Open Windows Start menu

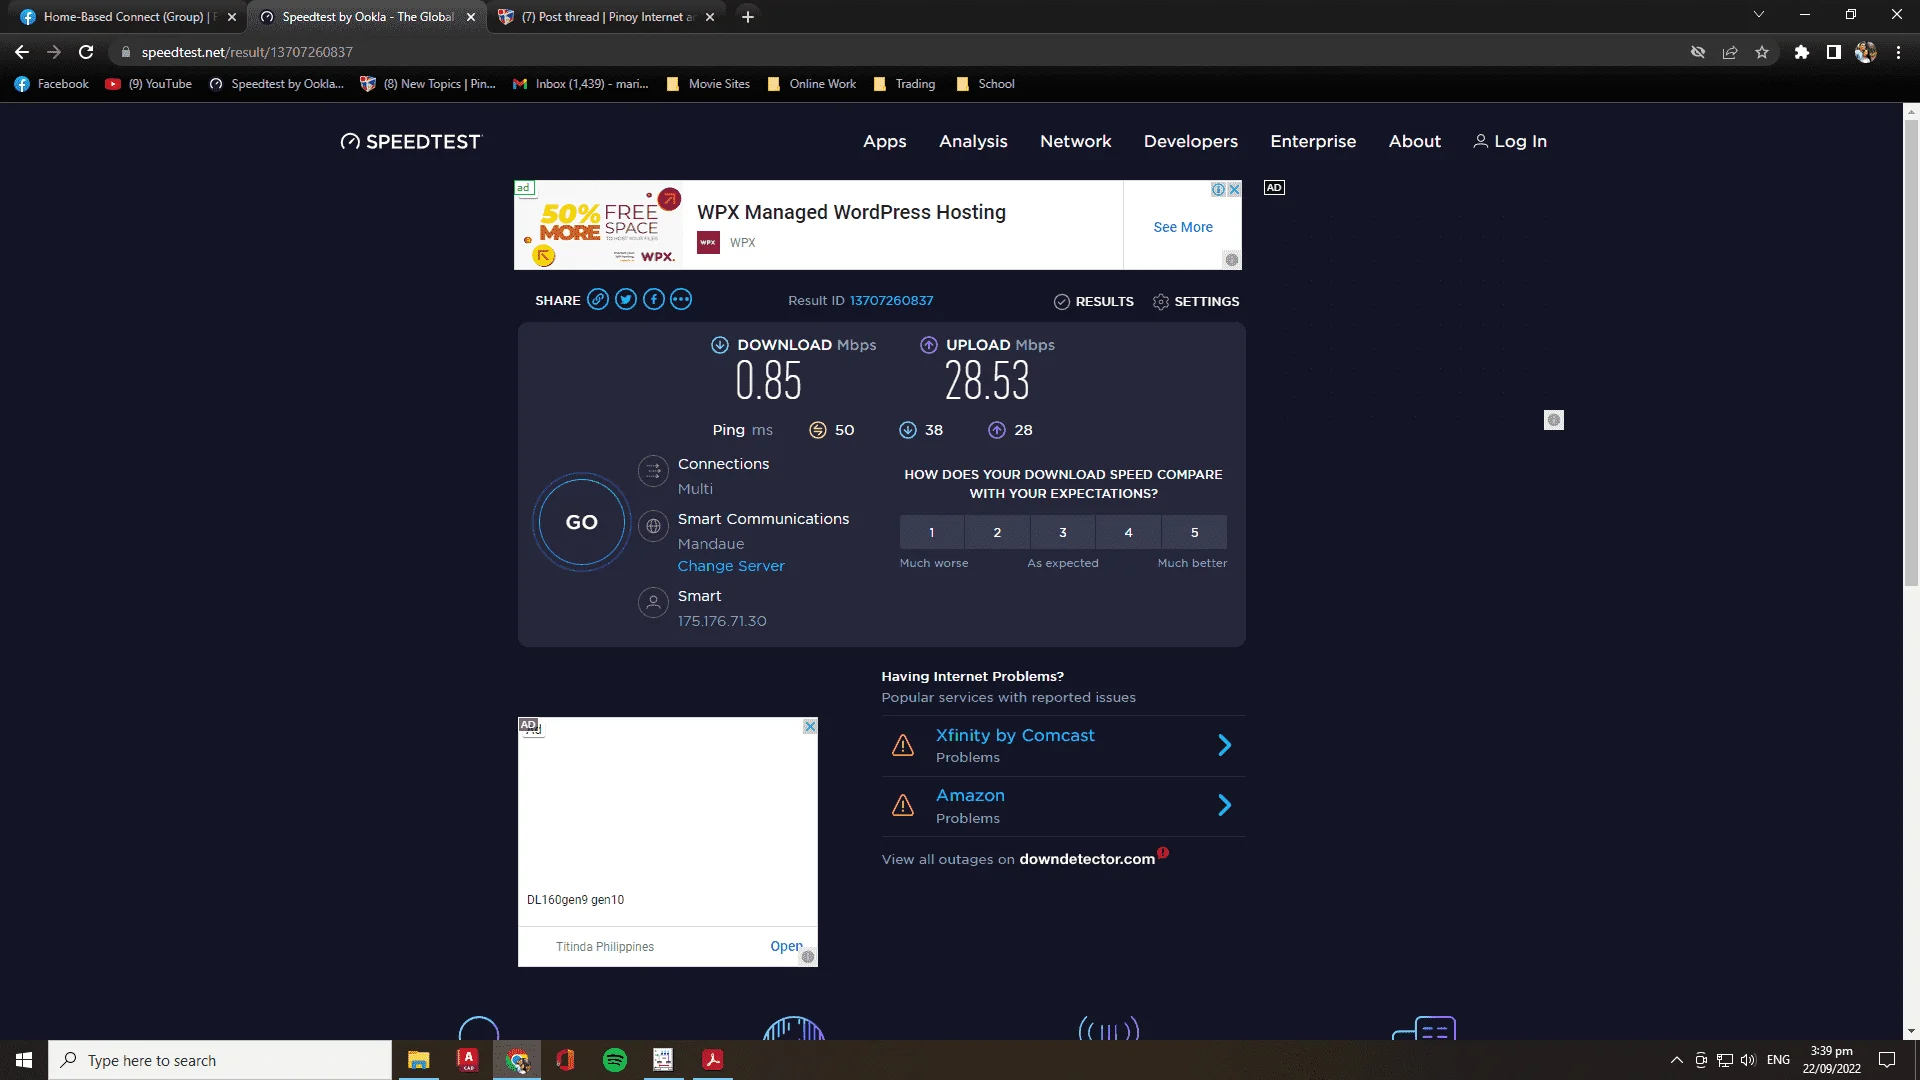click(x=24, y=1060)
